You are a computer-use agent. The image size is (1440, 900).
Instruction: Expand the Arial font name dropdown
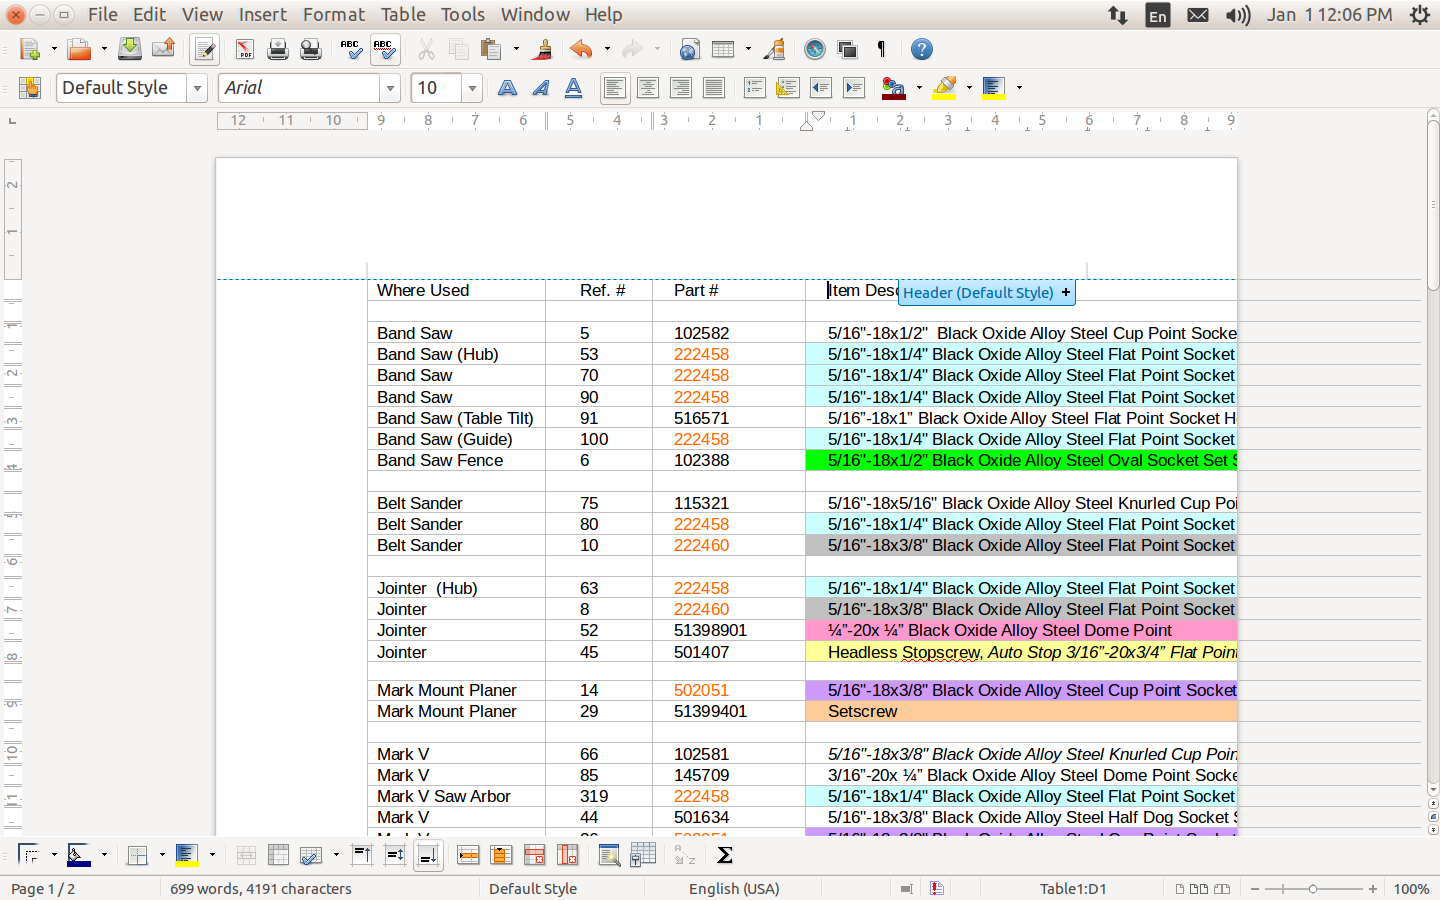(x=390, y=88)
